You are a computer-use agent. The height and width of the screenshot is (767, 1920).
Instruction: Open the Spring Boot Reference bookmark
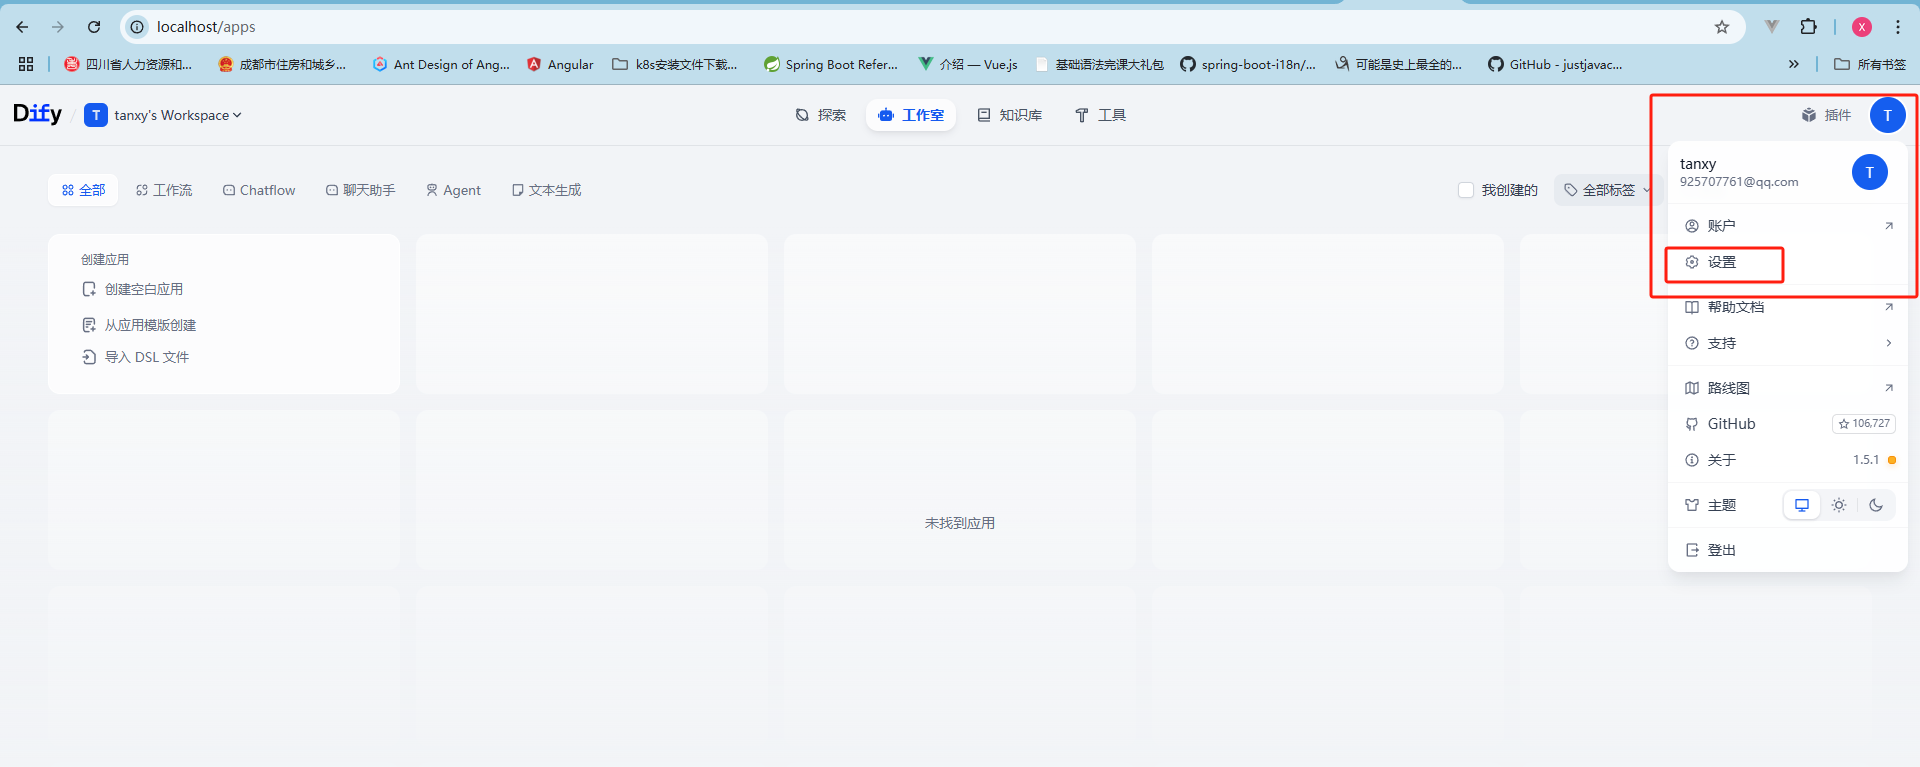point(831,64)
